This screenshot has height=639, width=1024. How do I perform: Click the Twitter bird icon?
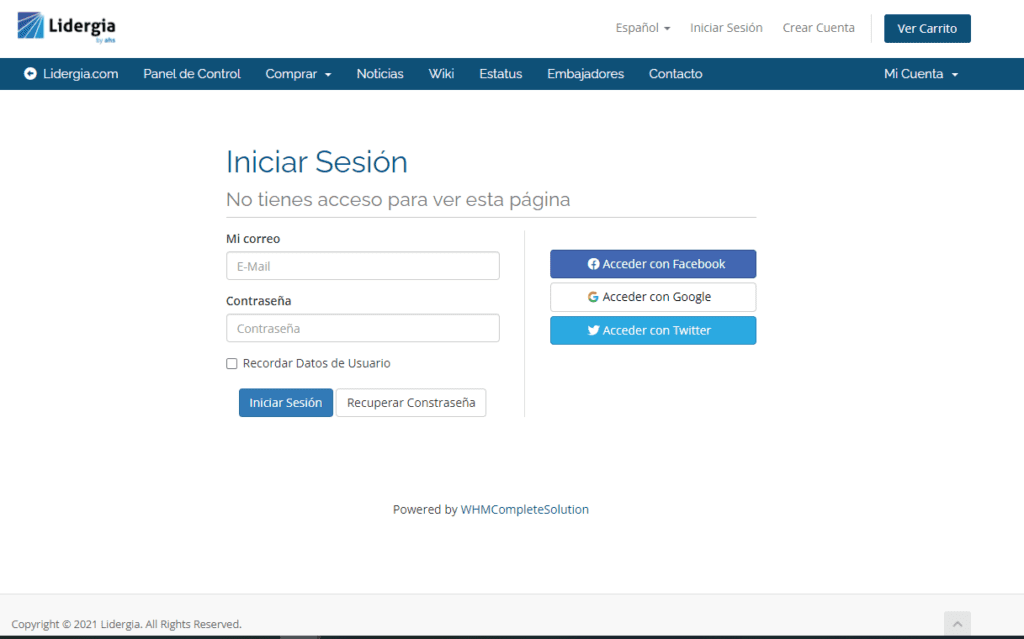(593, 331)
